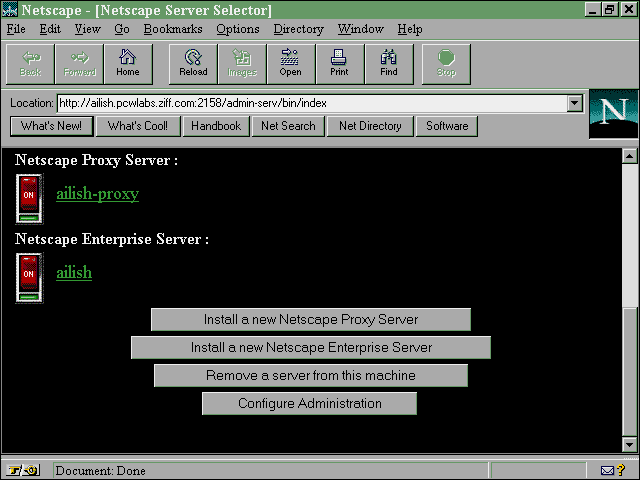This screenshot has width=640, height=480.
Task: Open the Window menu
Action: click(x=361, y=29)
